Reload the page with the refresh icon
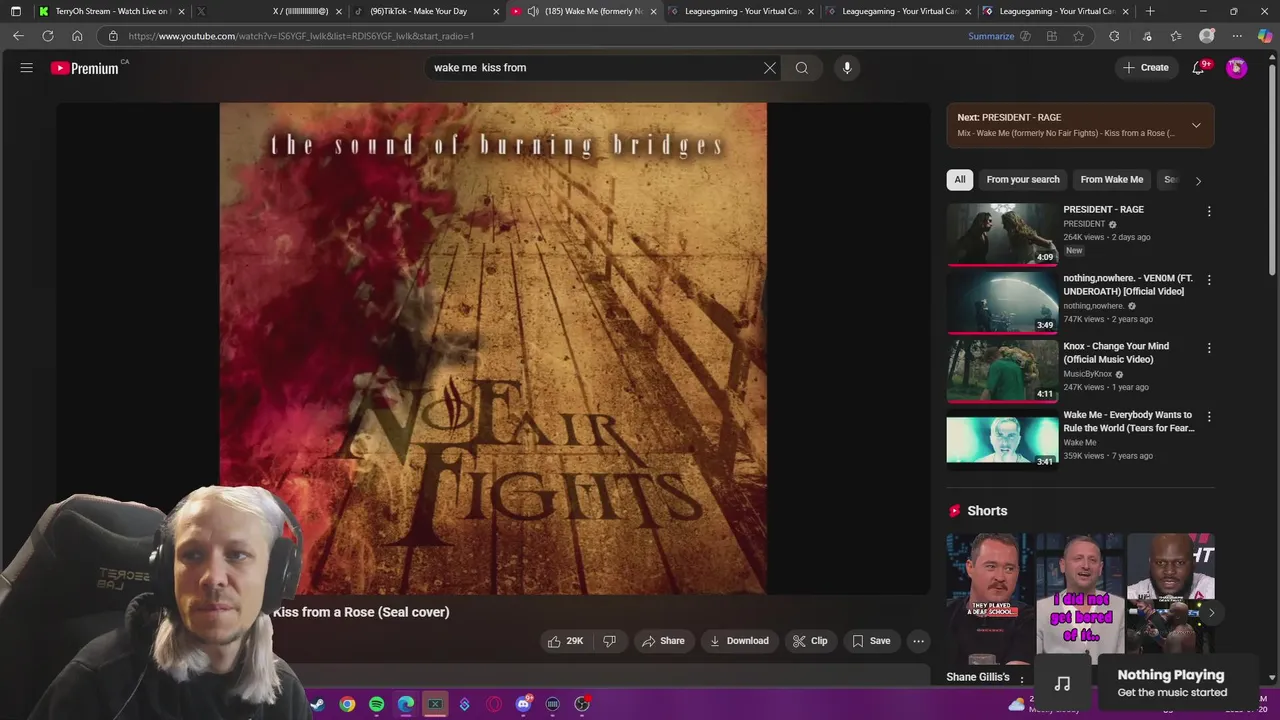1280x720 pixels. pyautogui.click(x=47, y=36)
